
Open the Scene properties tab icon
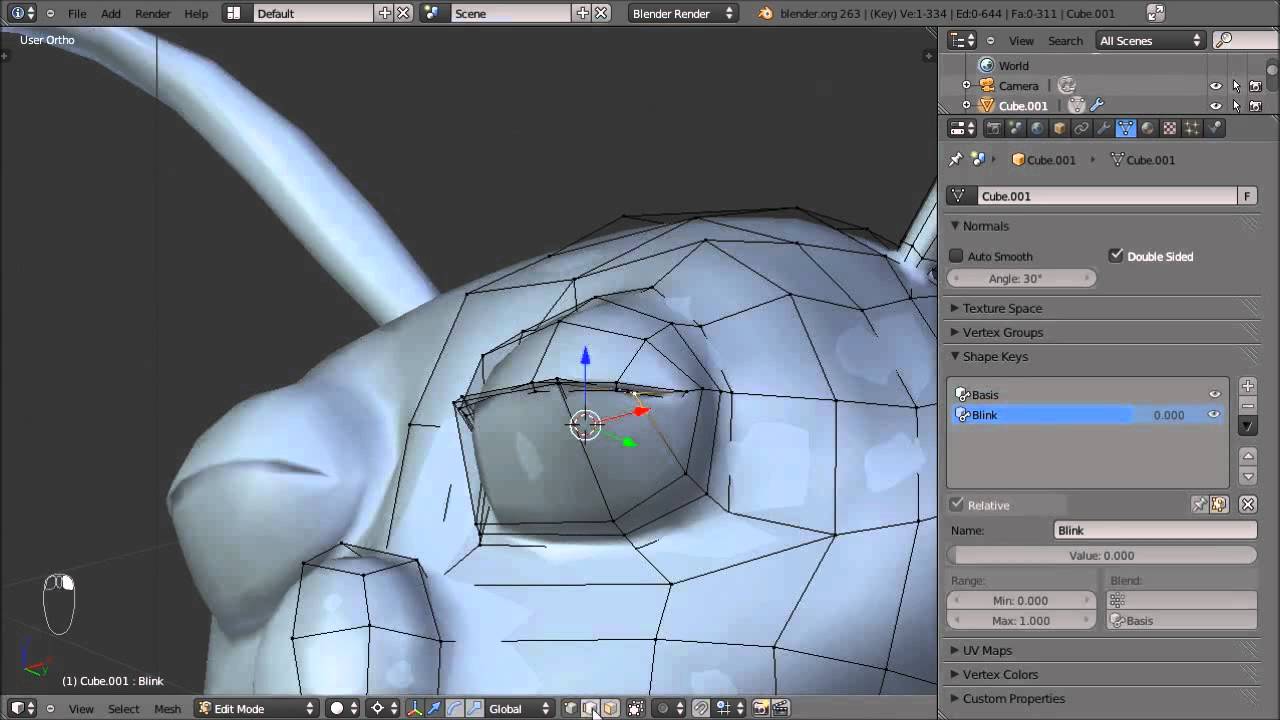tap(1015, 128)
